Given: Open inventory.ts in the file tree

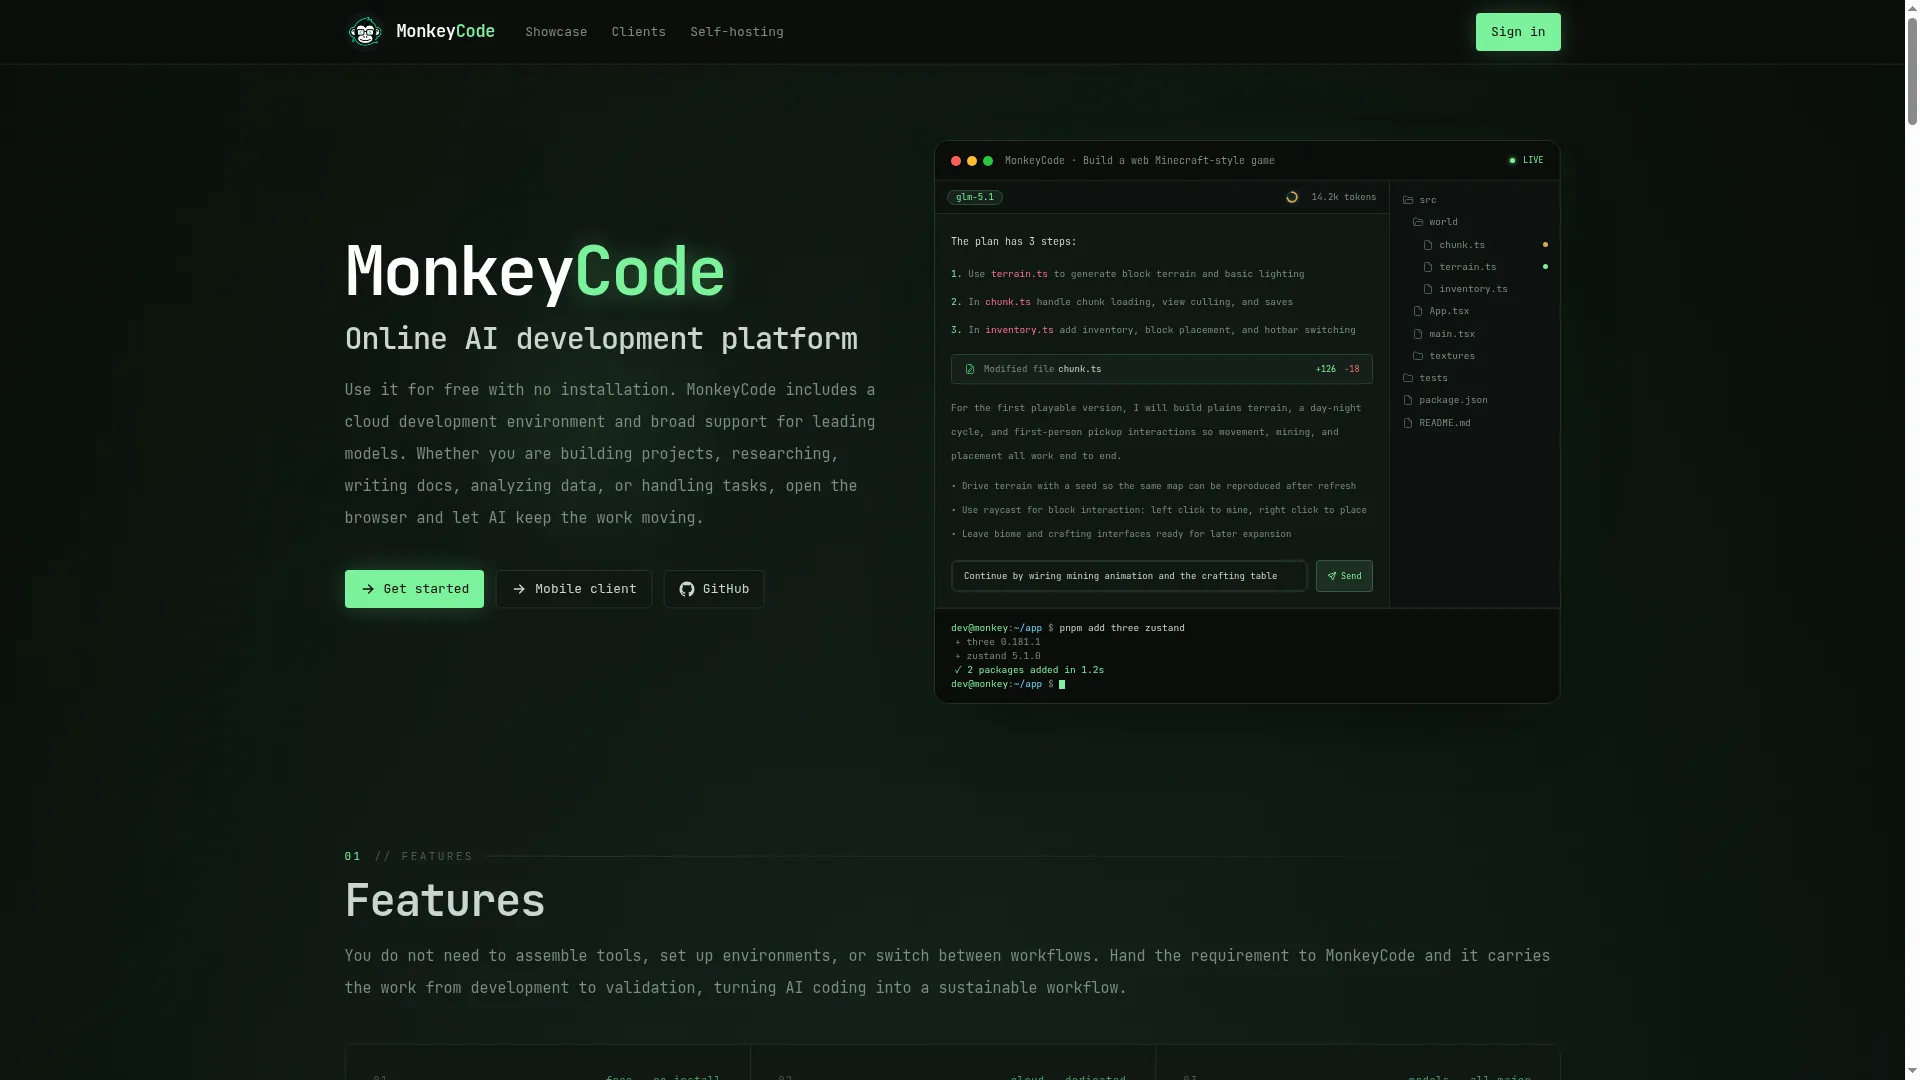Looking at the screenshot, I should click(x=1466, y=289).
